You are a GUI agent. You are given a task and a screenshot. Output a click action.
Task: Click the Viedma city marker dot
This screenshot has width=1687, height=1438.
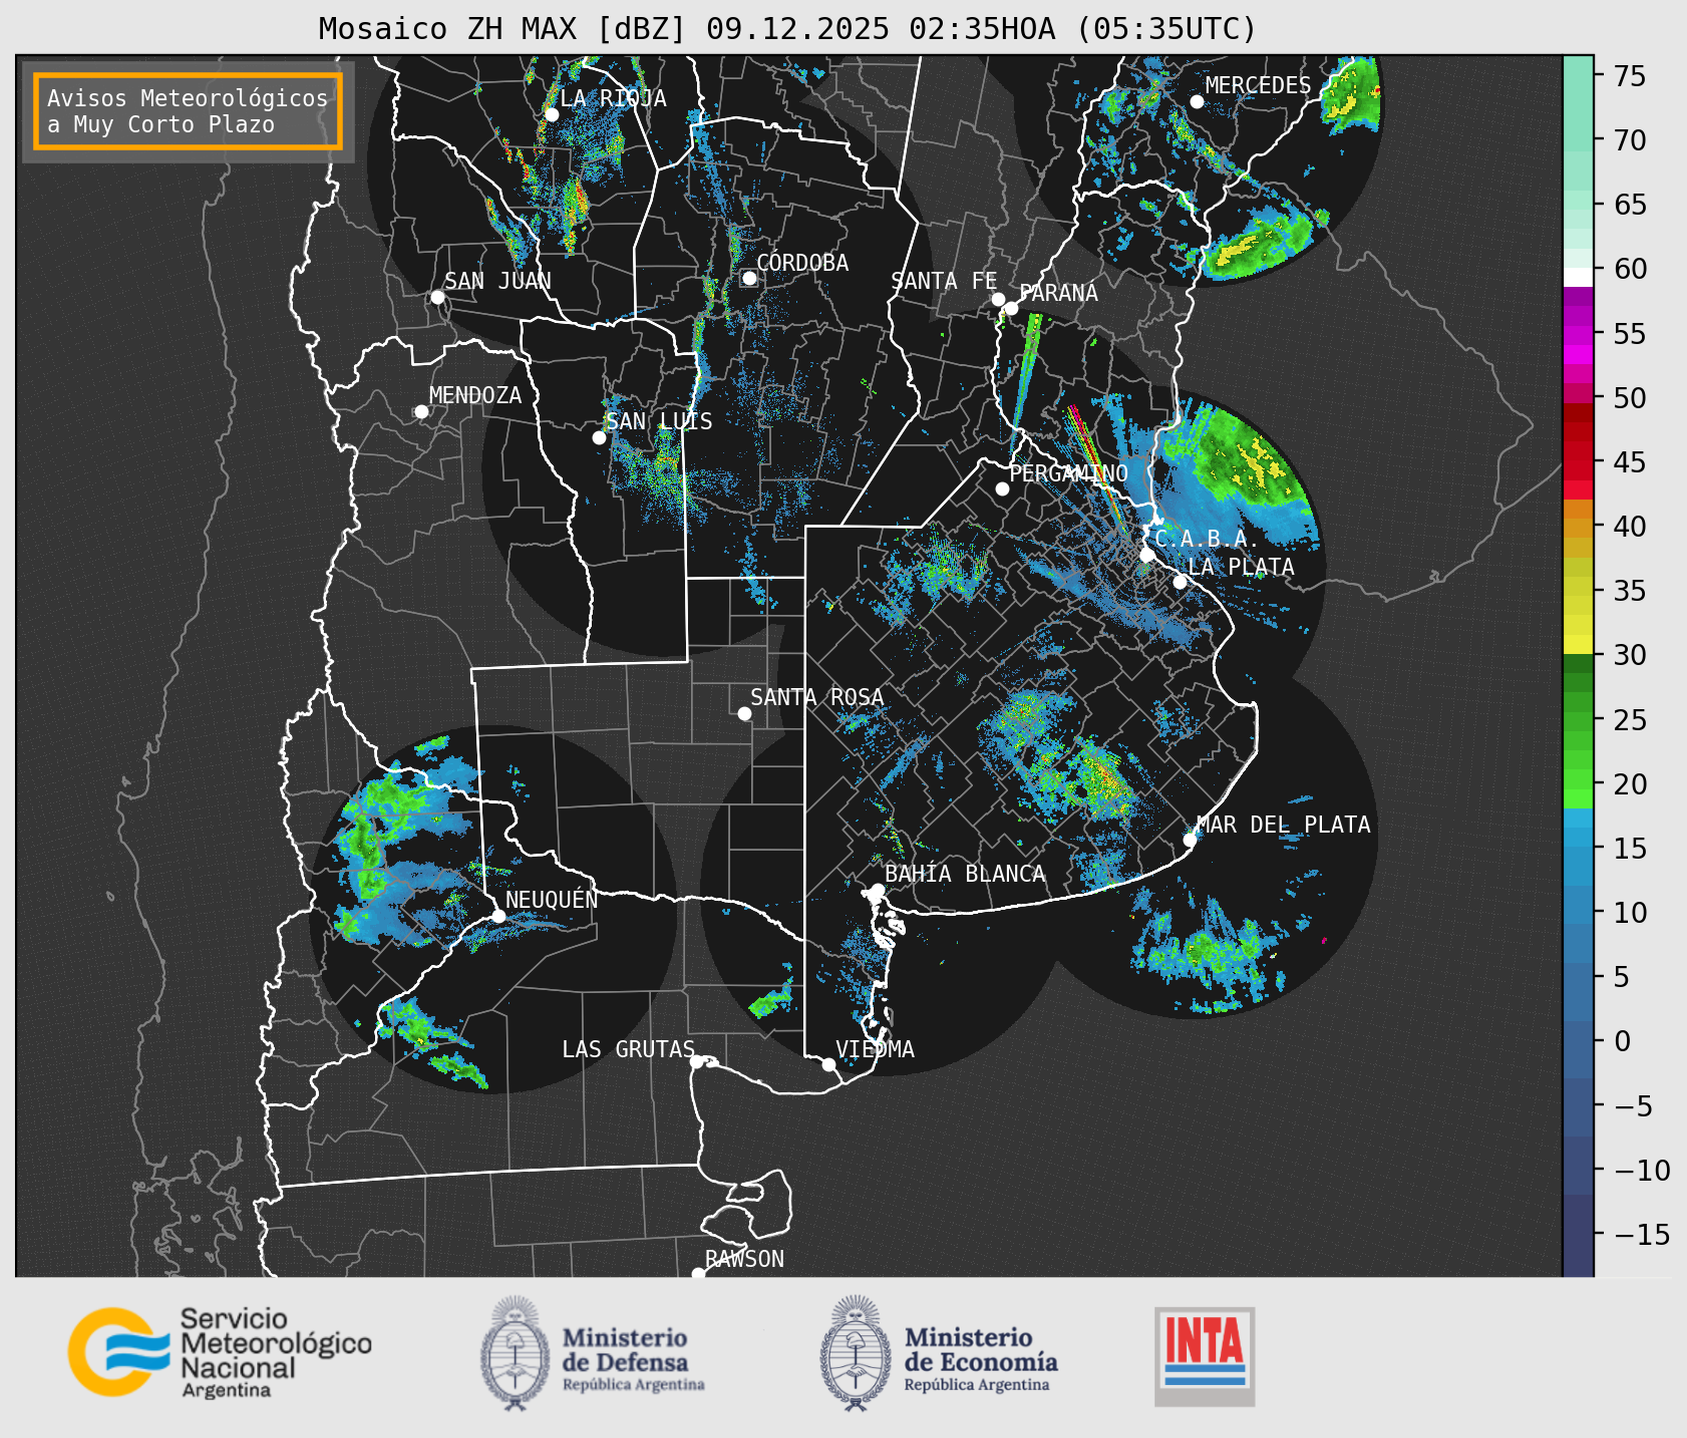pos(828,1064)
